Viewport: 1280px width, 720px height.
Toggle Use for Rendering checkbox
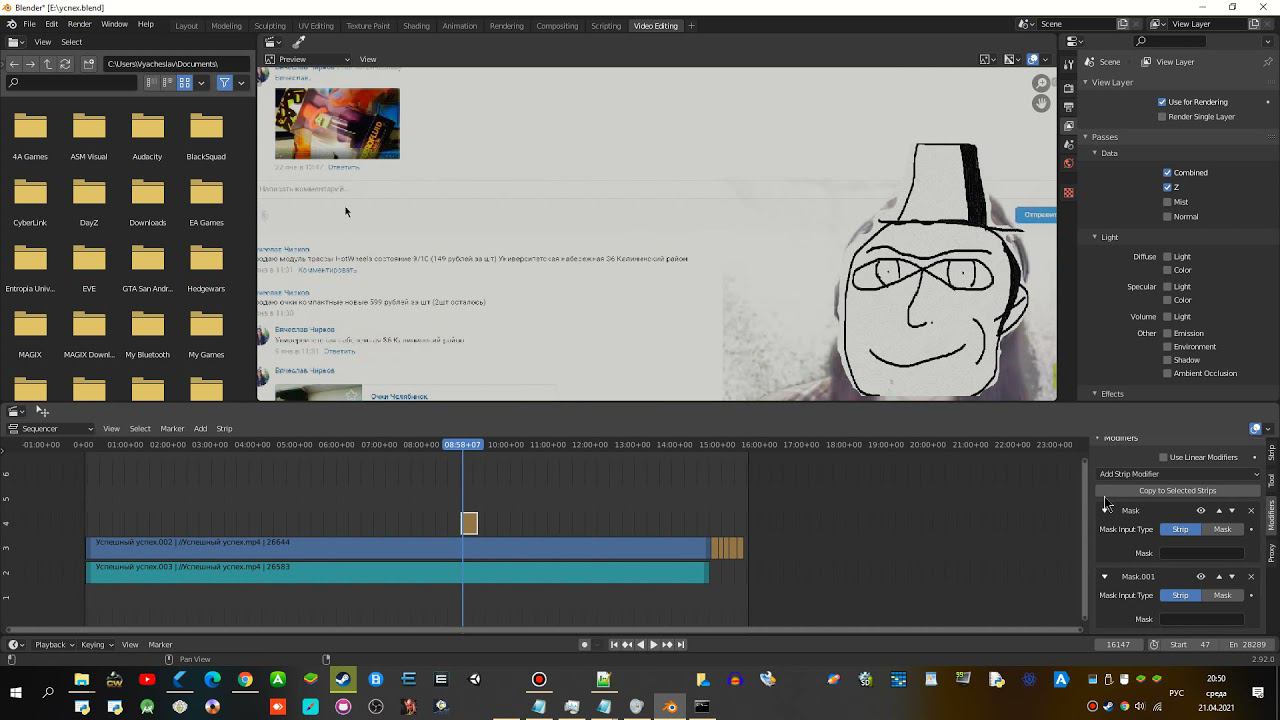[x=1162, y=102]
